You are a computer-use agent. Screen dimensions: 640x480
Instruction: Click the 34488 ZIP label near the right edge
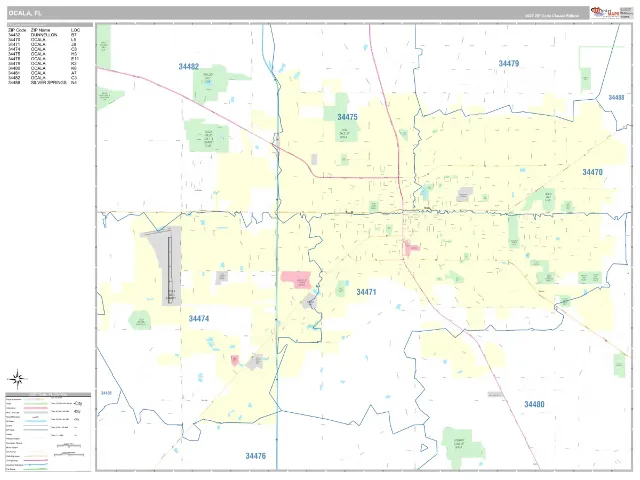(616, 98)
